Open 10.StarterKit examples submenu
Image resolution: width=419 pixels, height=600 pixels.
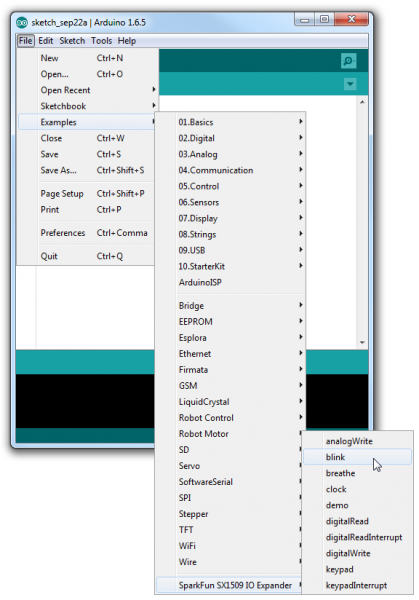230,267
